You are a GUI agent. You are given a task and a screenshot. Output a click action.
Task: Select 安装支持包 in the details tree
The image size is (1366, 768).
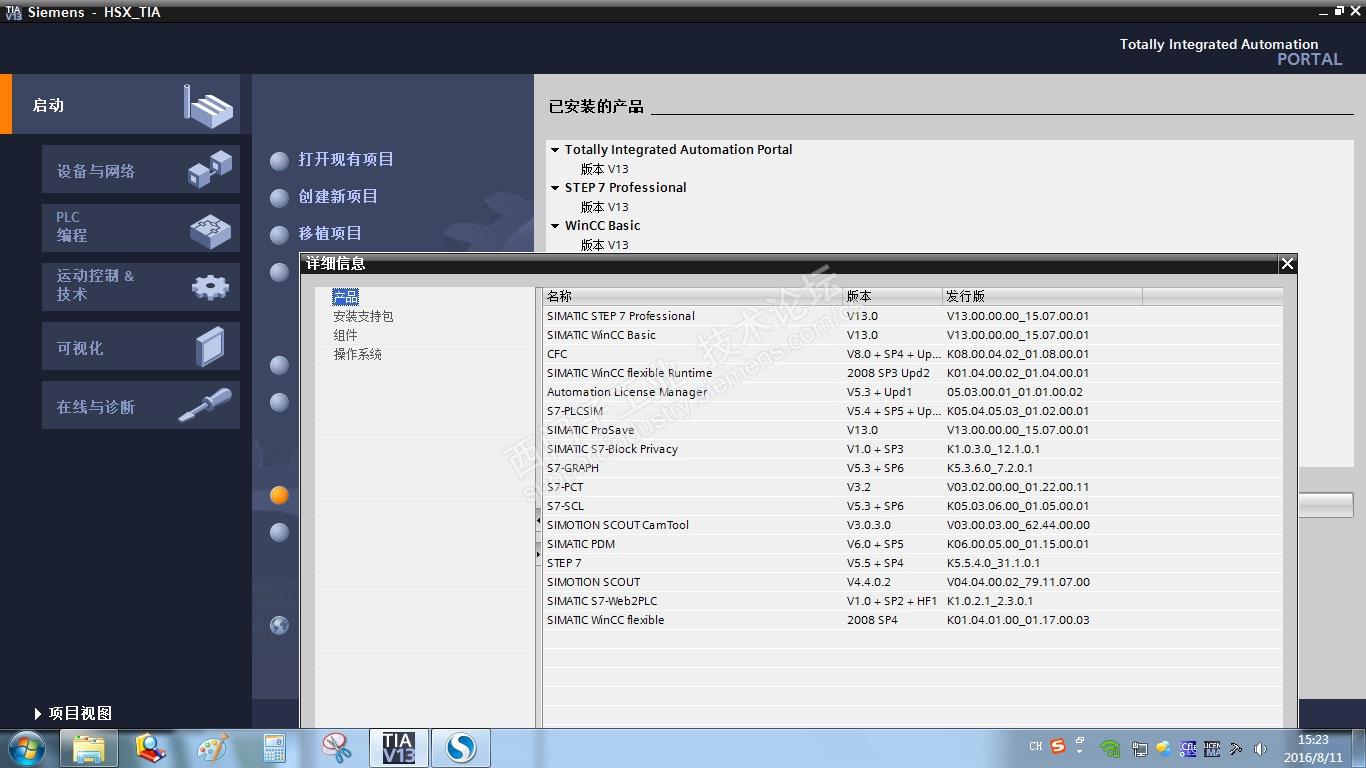[x=363, y=316]
